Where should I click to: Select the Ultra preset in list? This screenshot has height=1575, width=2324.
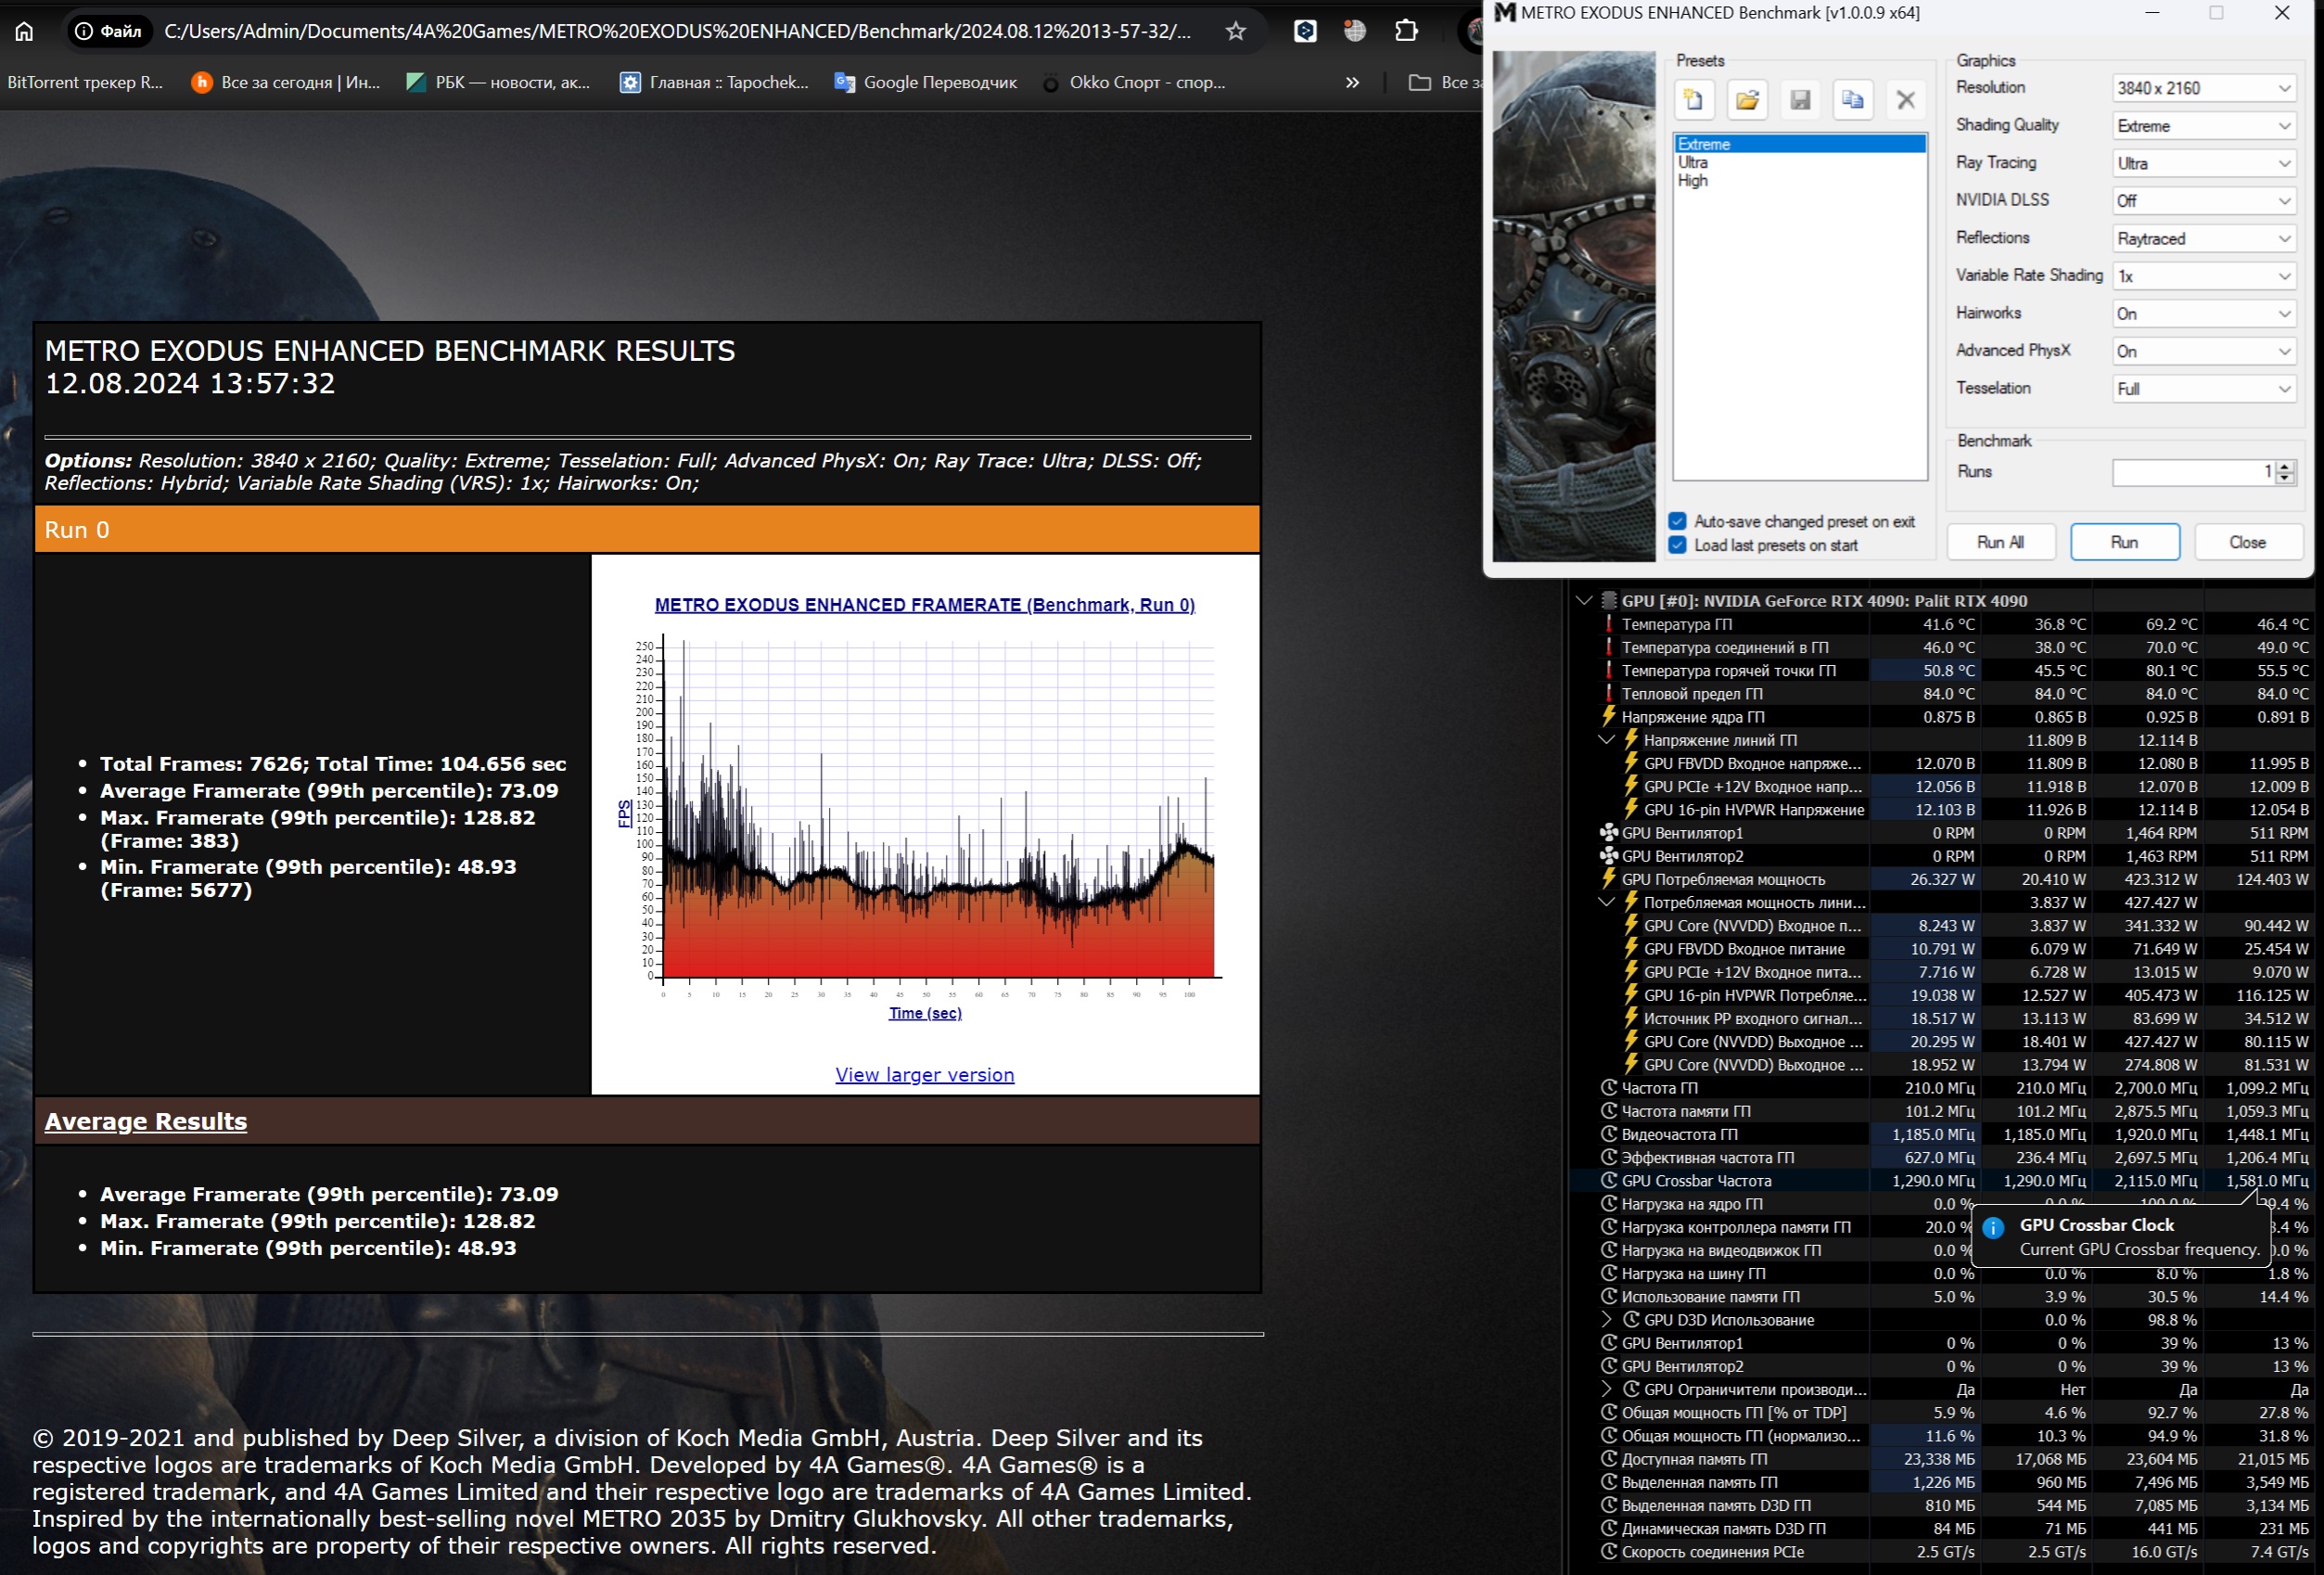pyautogui.click(x=1693, y=162)
